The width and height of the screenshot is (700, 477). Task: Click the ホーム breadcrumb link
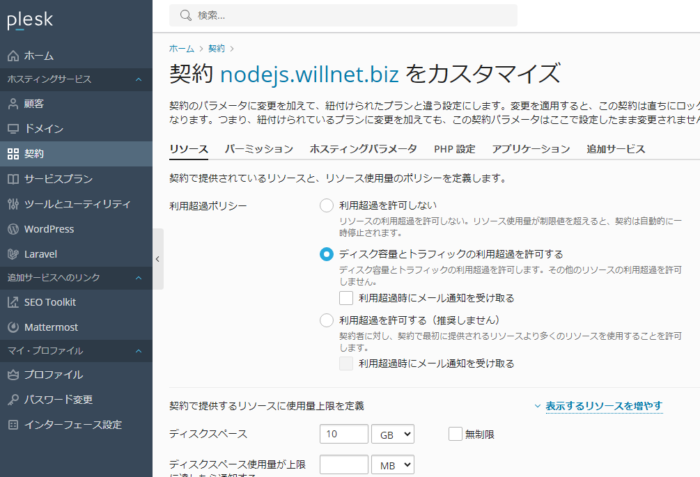click(181, 48)
